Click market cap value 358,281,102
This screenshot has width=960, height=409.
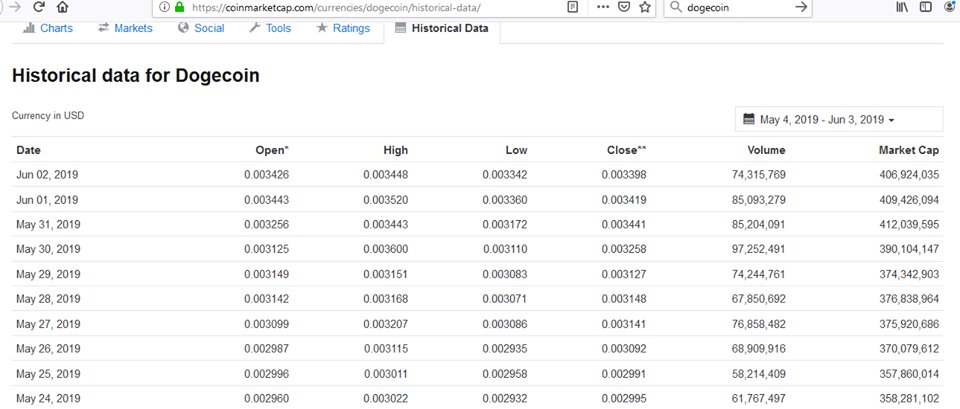pos(908,398)
